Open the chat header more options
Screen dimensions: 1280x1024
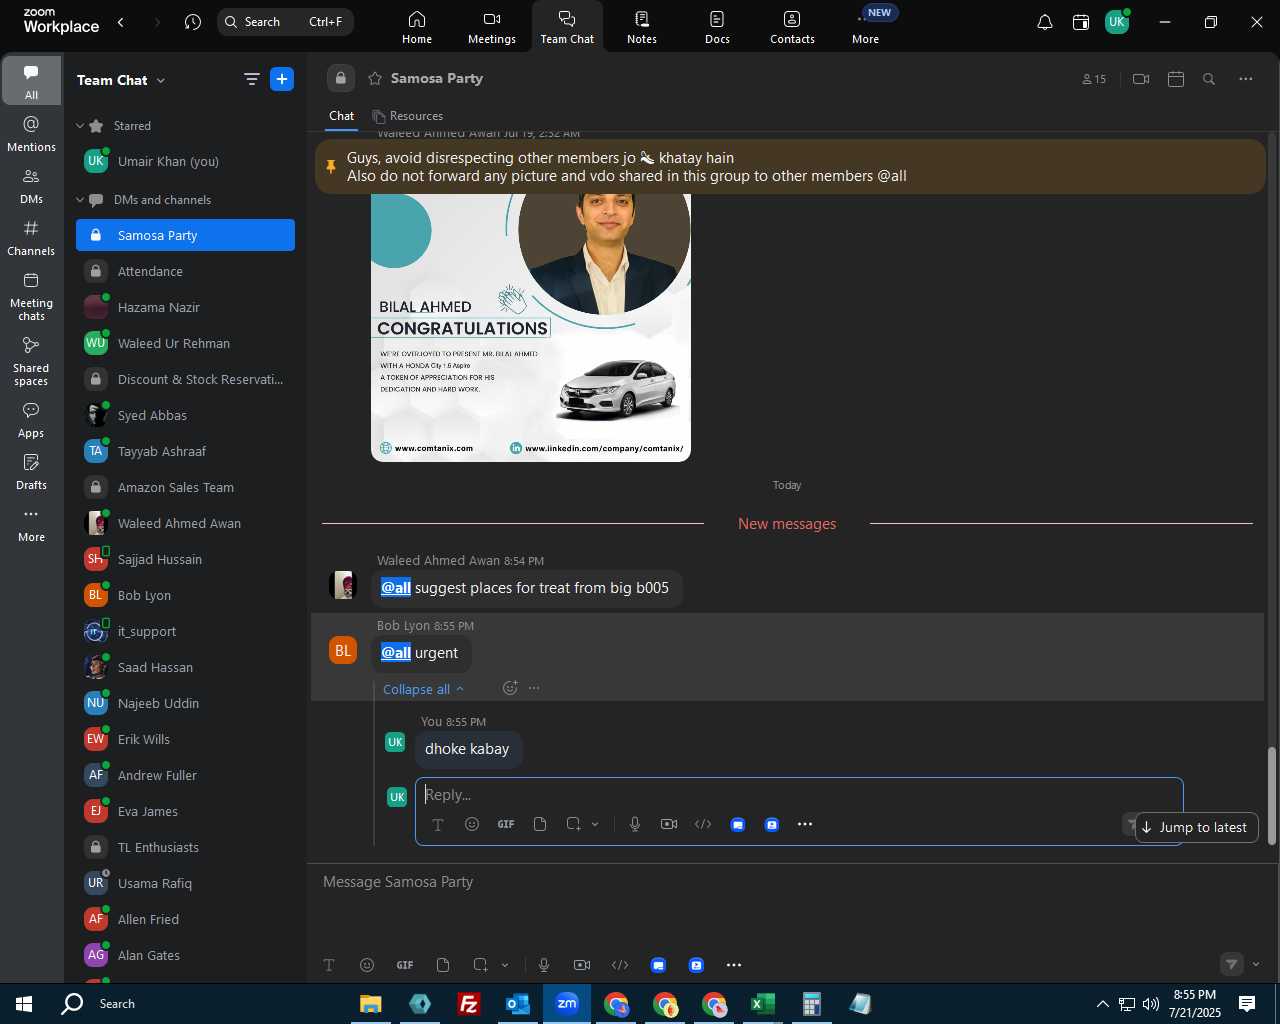click(1246, 79)
